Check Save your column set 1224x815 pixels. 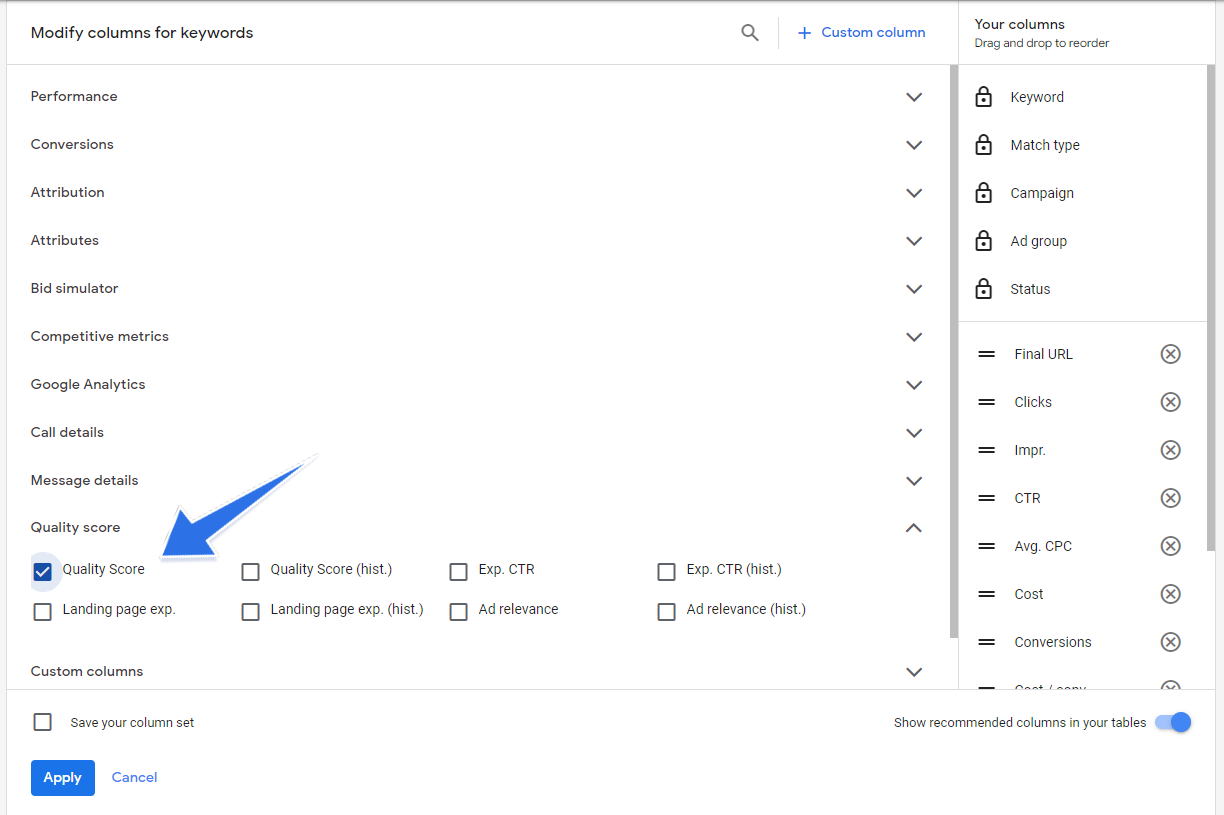(x=42, y=722)
